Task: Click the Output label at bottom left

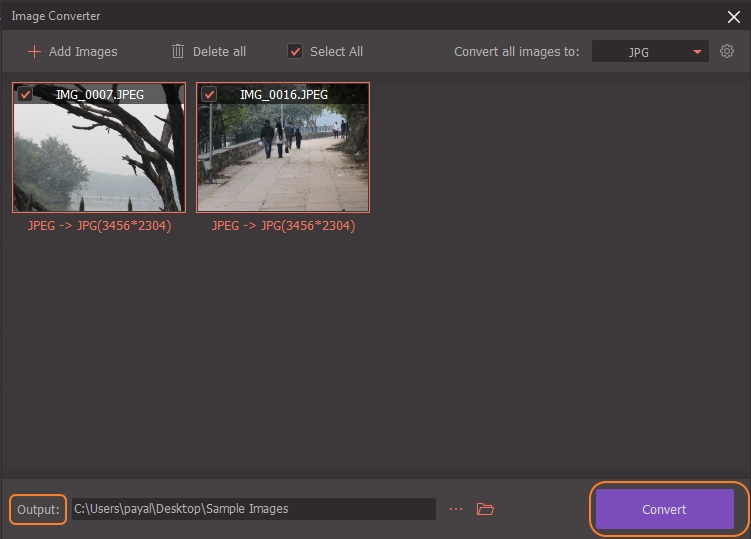Action: coord(38,509)
